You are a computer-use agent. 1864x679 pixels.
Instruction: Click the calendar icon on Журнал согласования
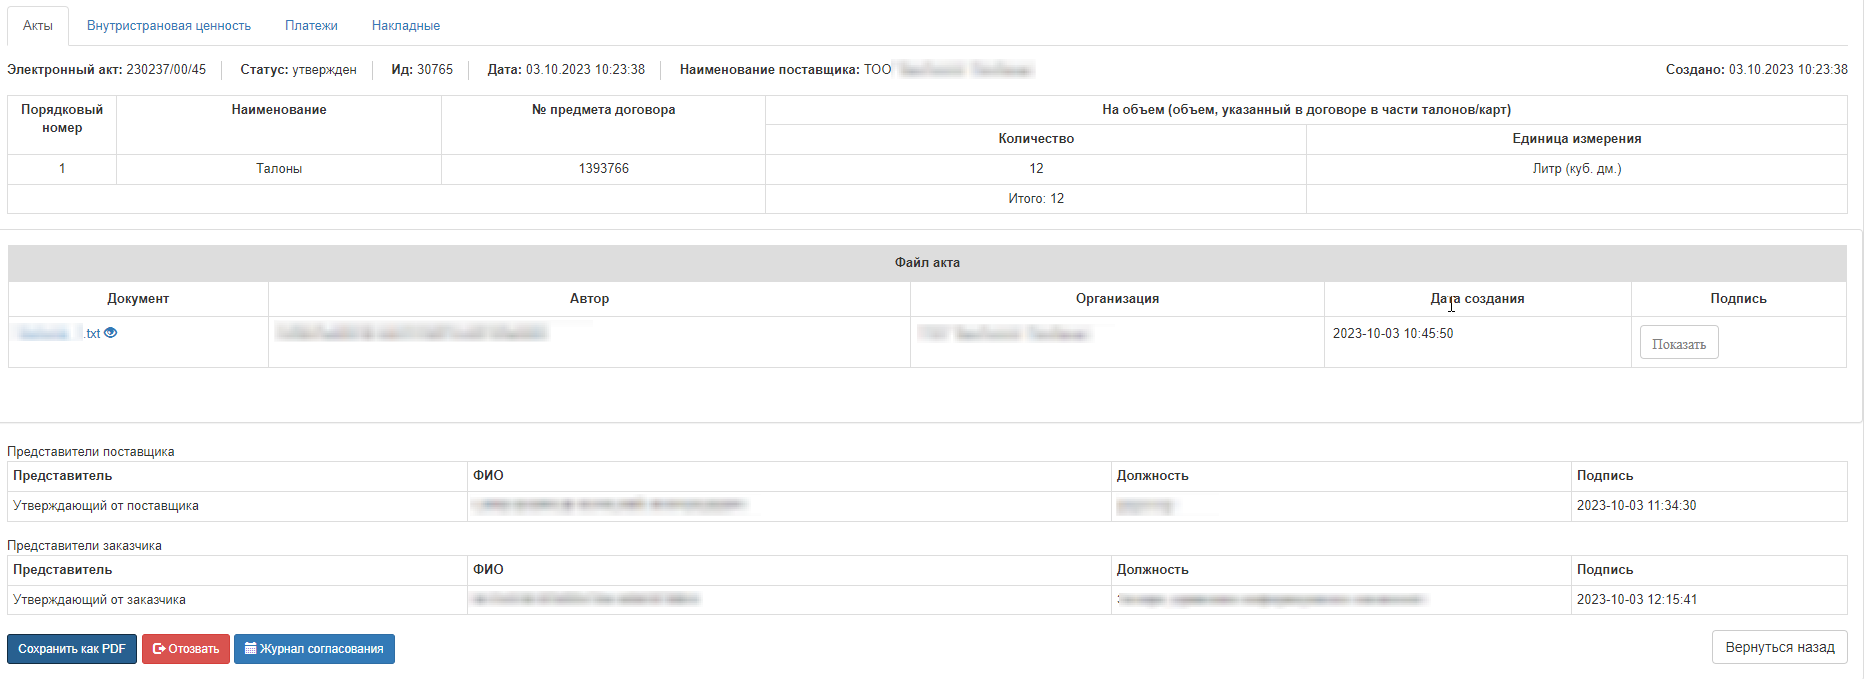[251, 649]
